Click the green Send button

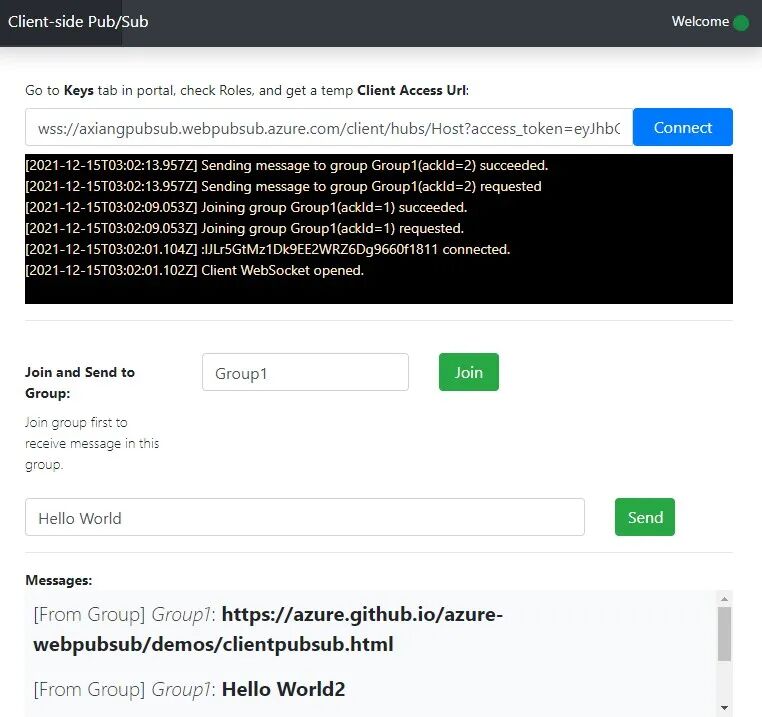click(x=644, y=517)
